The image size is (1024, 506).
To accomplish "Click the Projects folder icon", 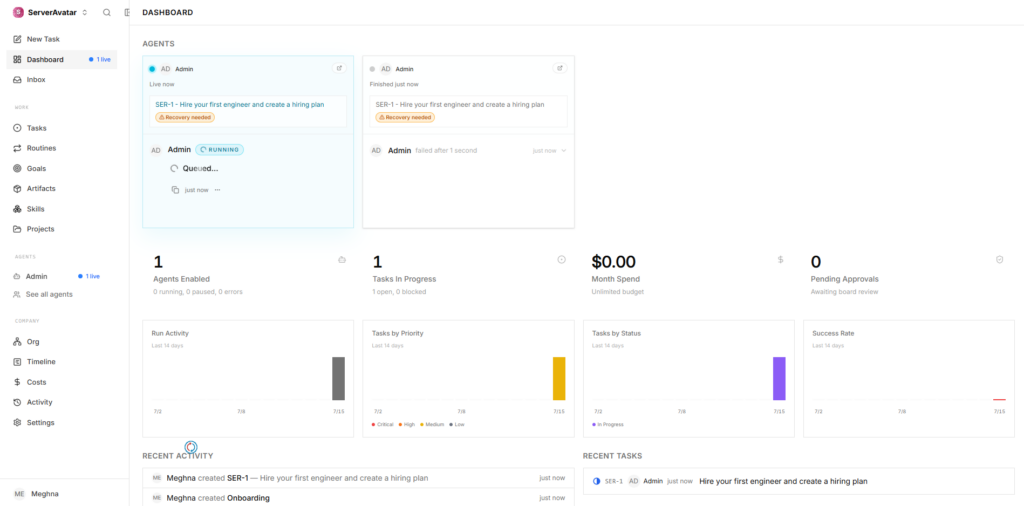I will 18,229.
